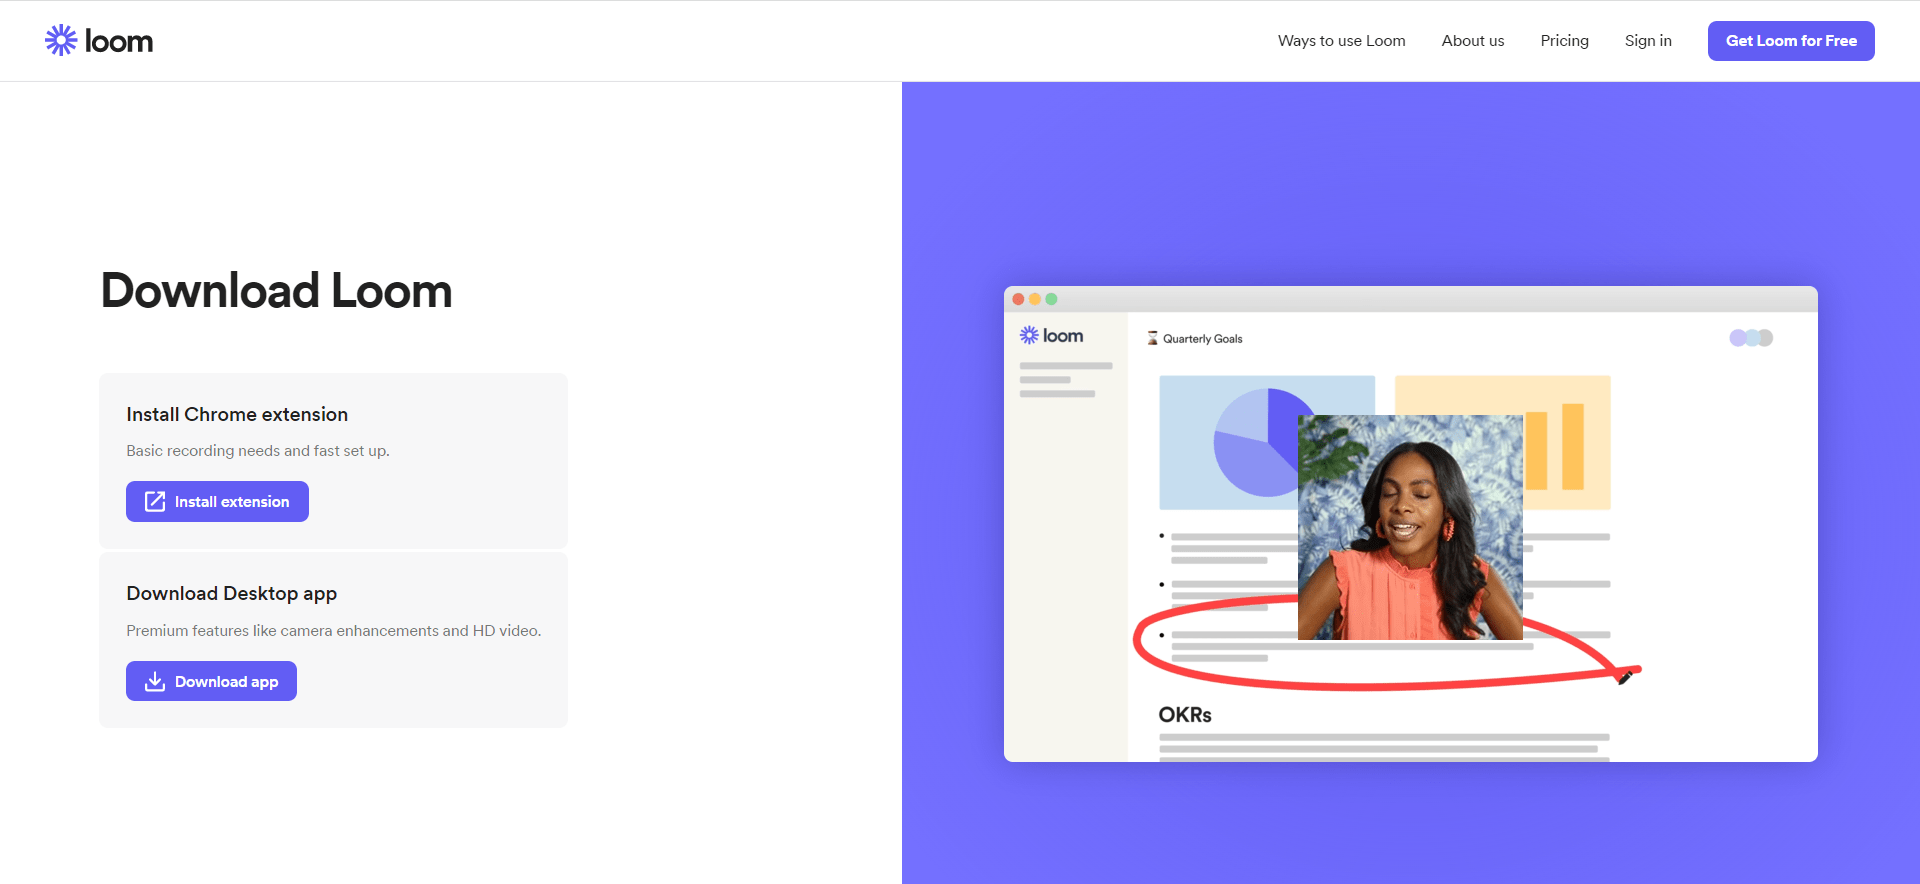Image resolution: width=1920 pixels, height=884 pixels.
Task: Open the About us menu item
Action: pyautogui.click(x=1472, y=41)
